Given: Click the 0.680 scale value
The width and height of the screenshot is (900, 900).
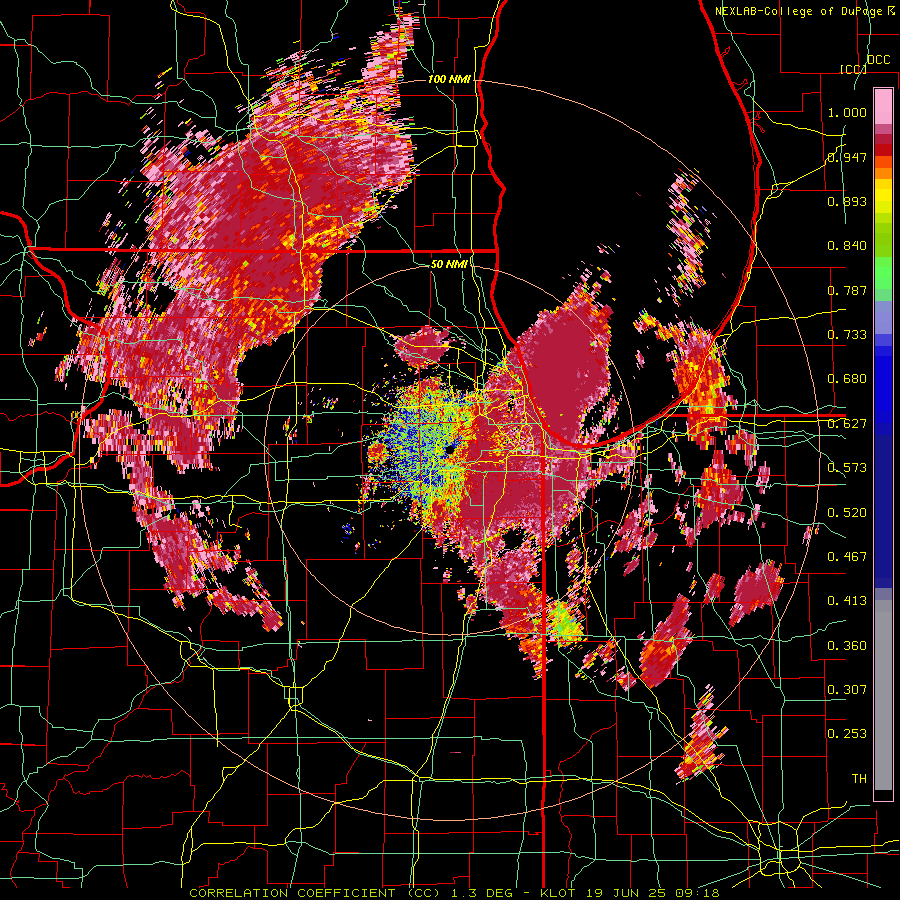Looking at the screenshot, I should coord(847,379).
